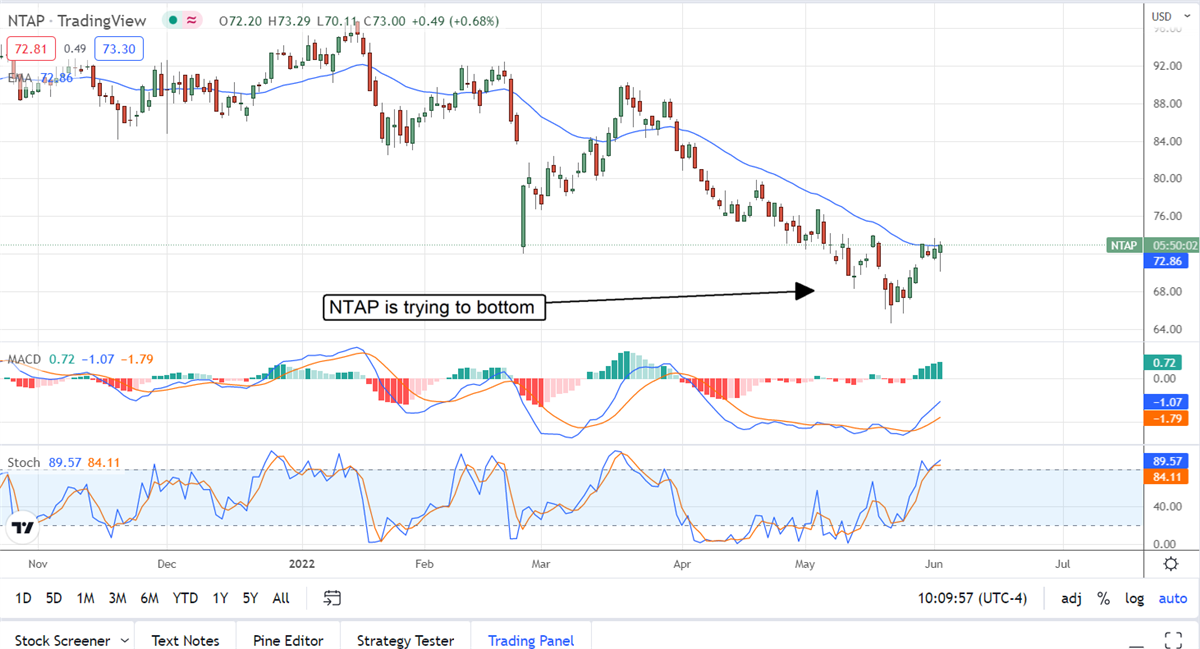Switch to the Pine Editor tab
1200x649 pixels.
[x=288, y=640]
